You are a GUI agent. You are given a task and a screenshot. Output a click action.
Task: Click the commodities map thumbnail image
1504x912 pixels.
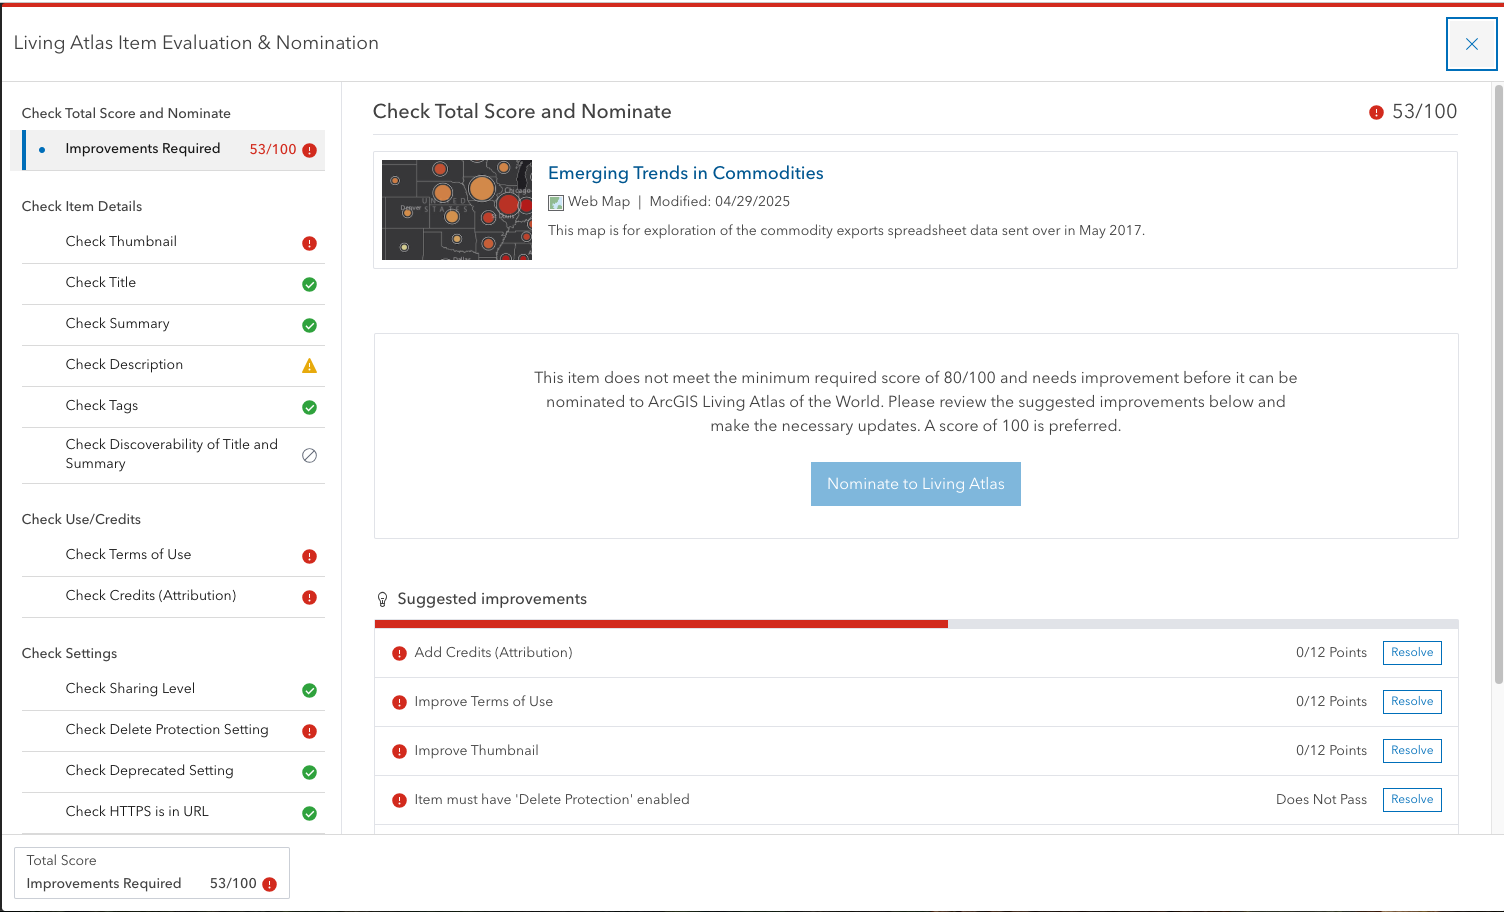tap(456, 209)
